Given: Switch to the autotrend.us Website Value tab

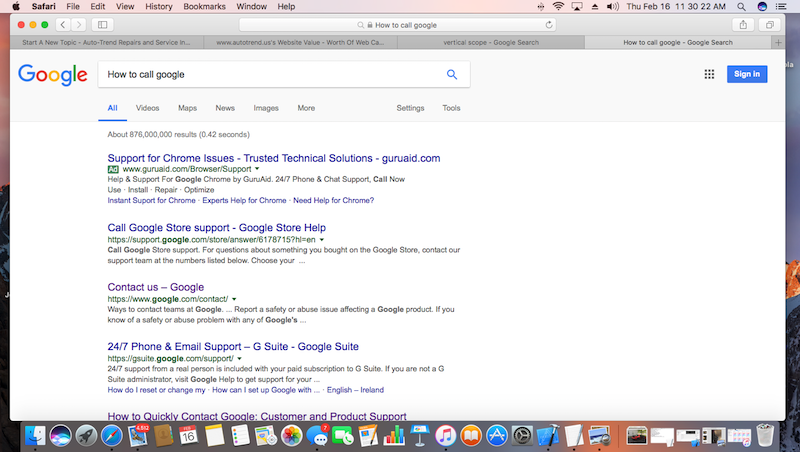Looking at the screenshot, I should [x=301, y=42].
